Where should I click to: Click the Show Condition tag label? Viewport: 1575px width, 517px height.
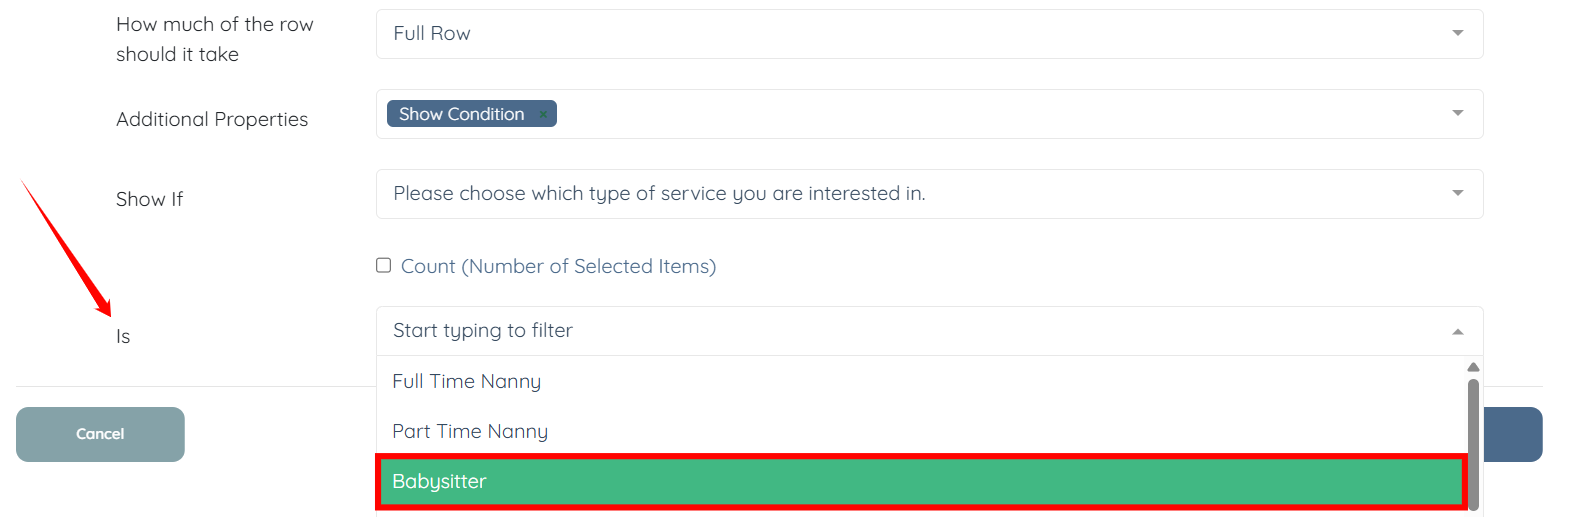pos(461,114)
